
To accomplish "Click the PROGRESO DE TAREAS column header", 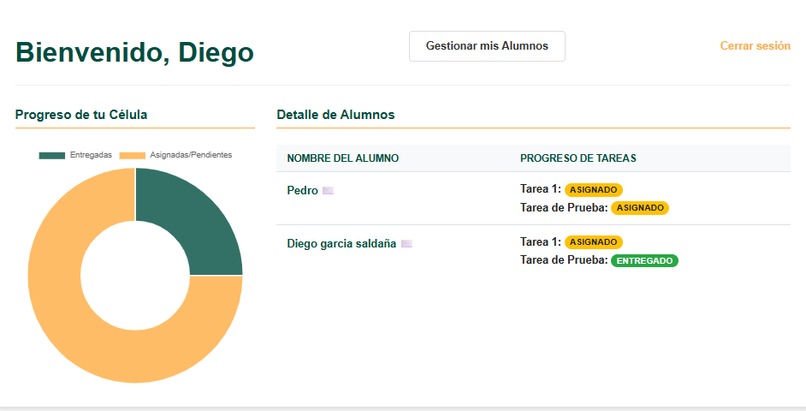I will coord(578,158).
